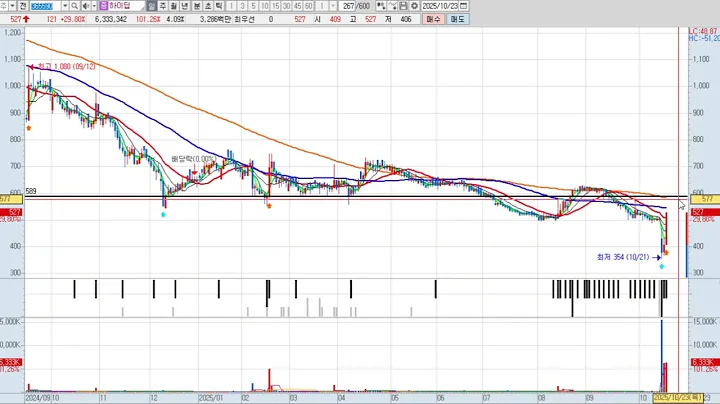Open the stock search magnifier icon
The height and width of the screenshot is (404, 720).
(74, 6)
